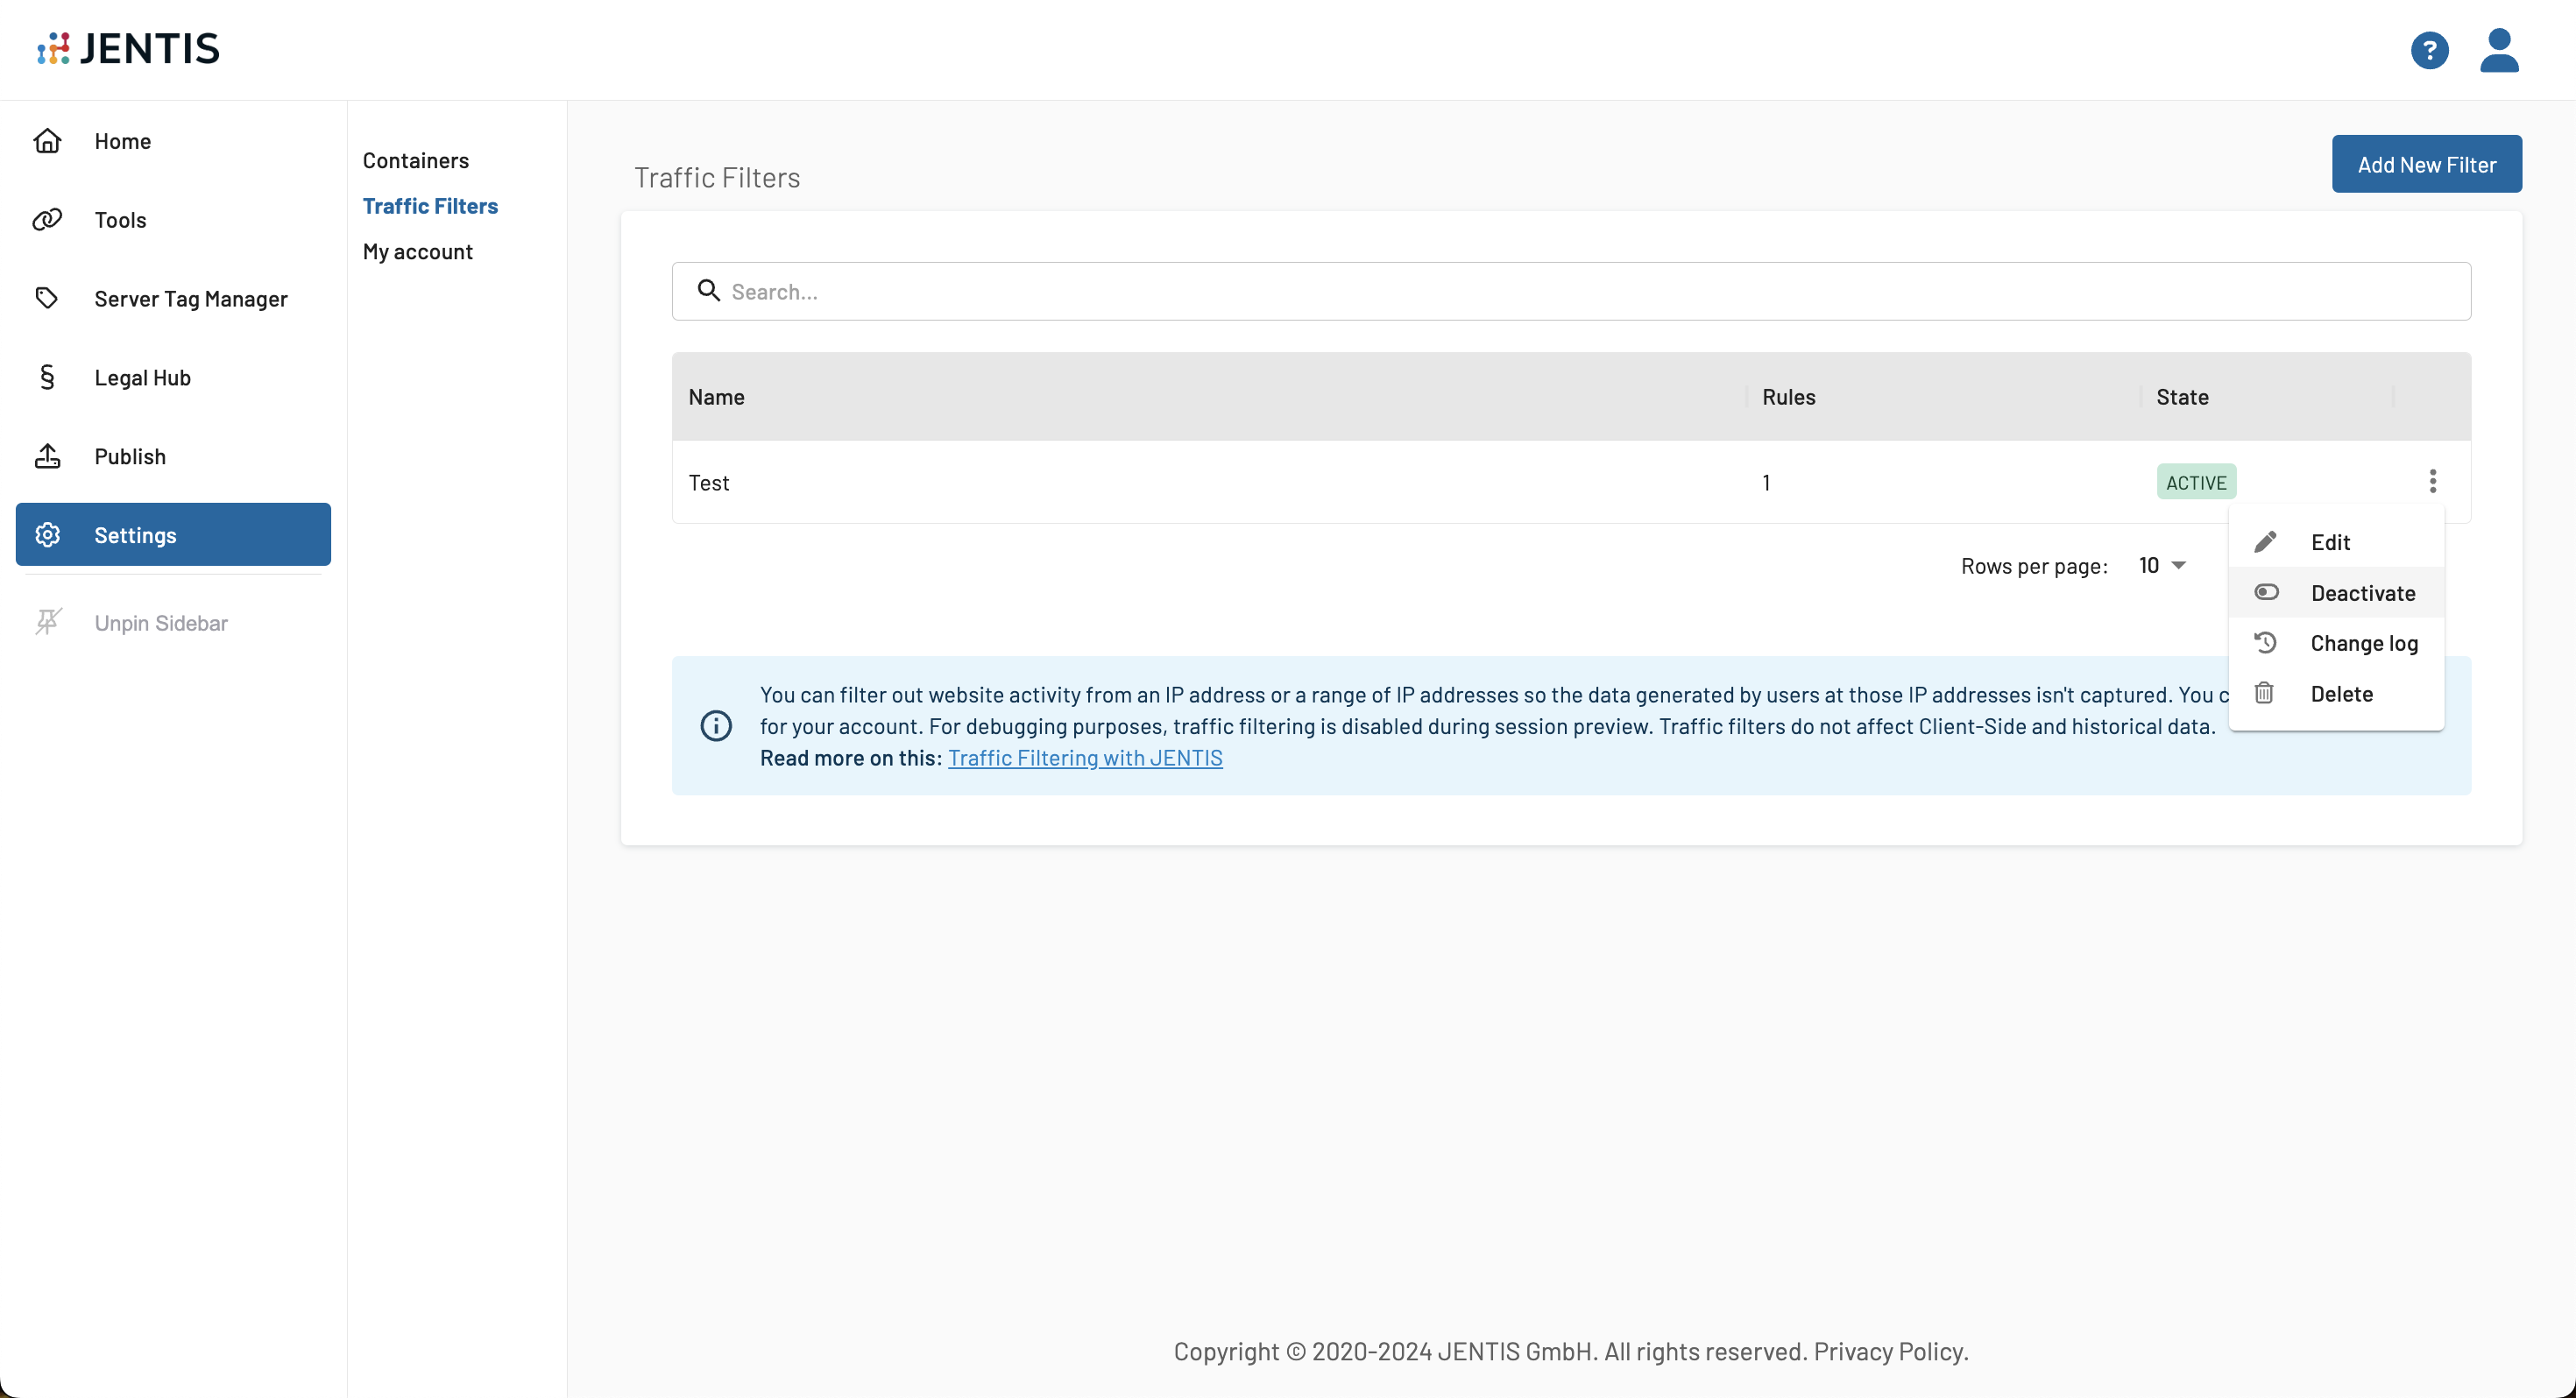Open Traffic Filtering with JENTIS link

tap(1085, 758)
